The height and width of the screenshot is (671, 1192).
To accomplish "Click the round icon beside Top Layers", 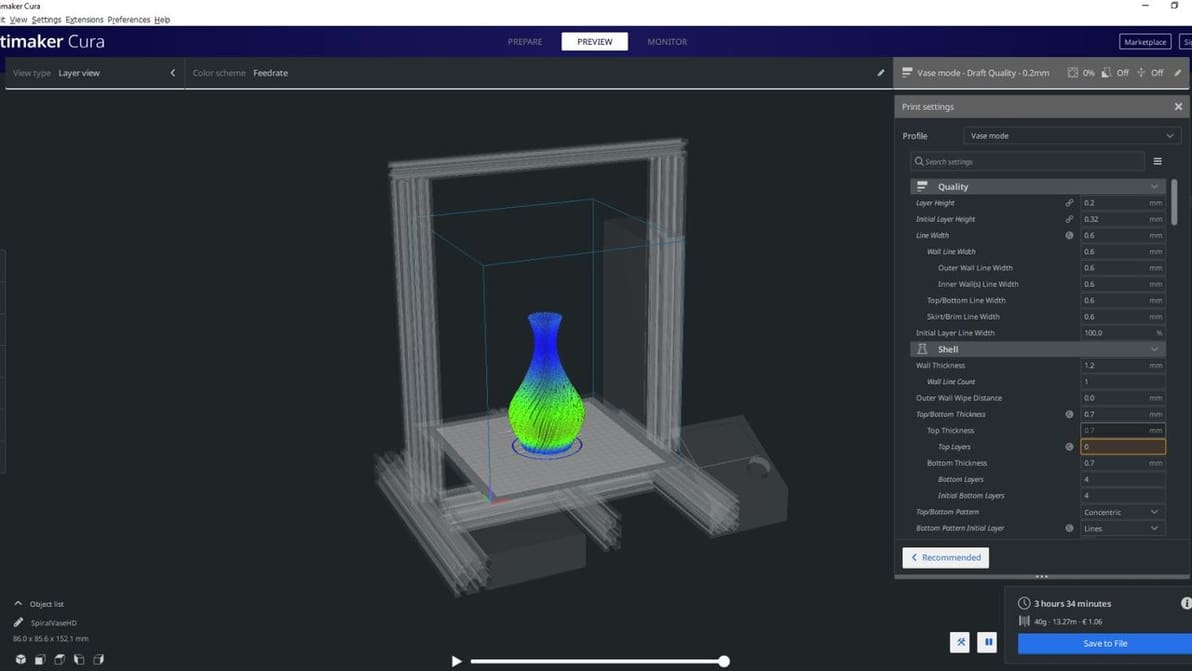I will click(x=1069, y=447).
